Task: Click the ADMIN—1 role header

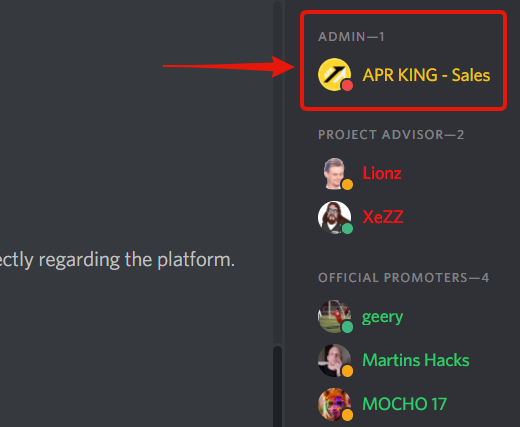Action: 351,37
